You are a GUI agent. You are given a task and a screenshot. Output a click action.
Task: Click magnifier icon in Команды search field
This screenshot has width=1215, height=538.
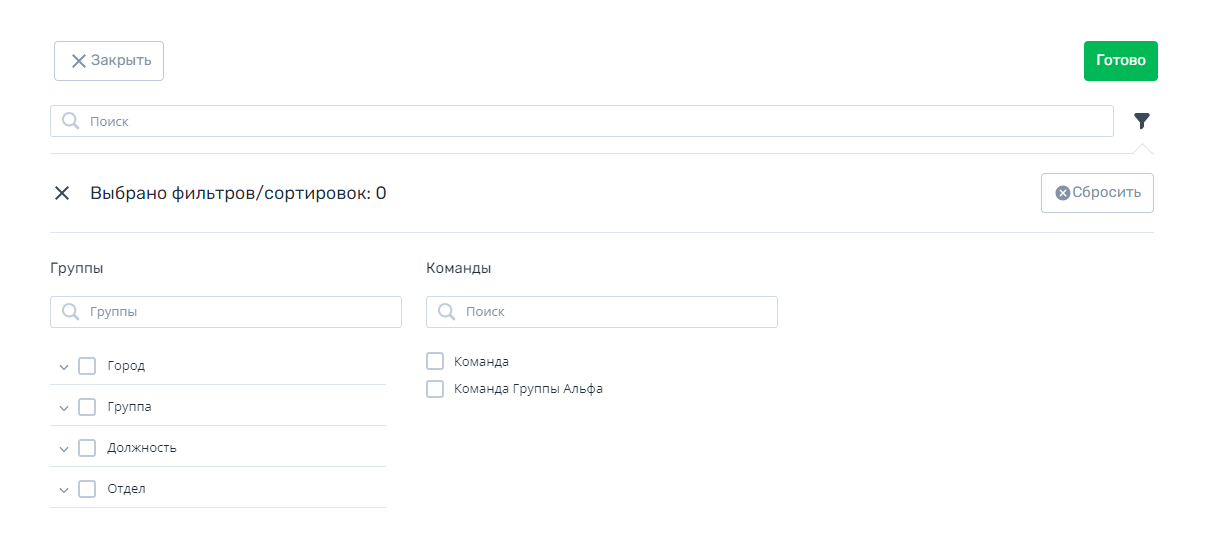pos(447,312)
